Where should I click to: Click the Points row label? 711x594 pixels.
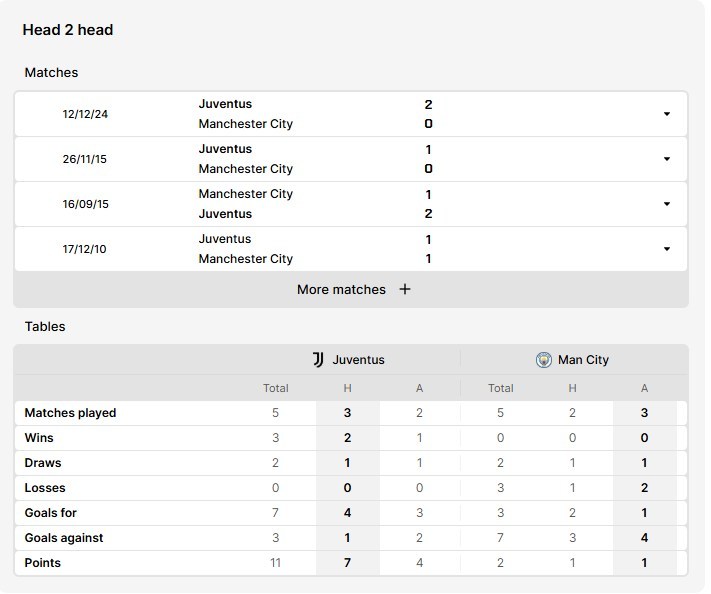pos(43,563)
